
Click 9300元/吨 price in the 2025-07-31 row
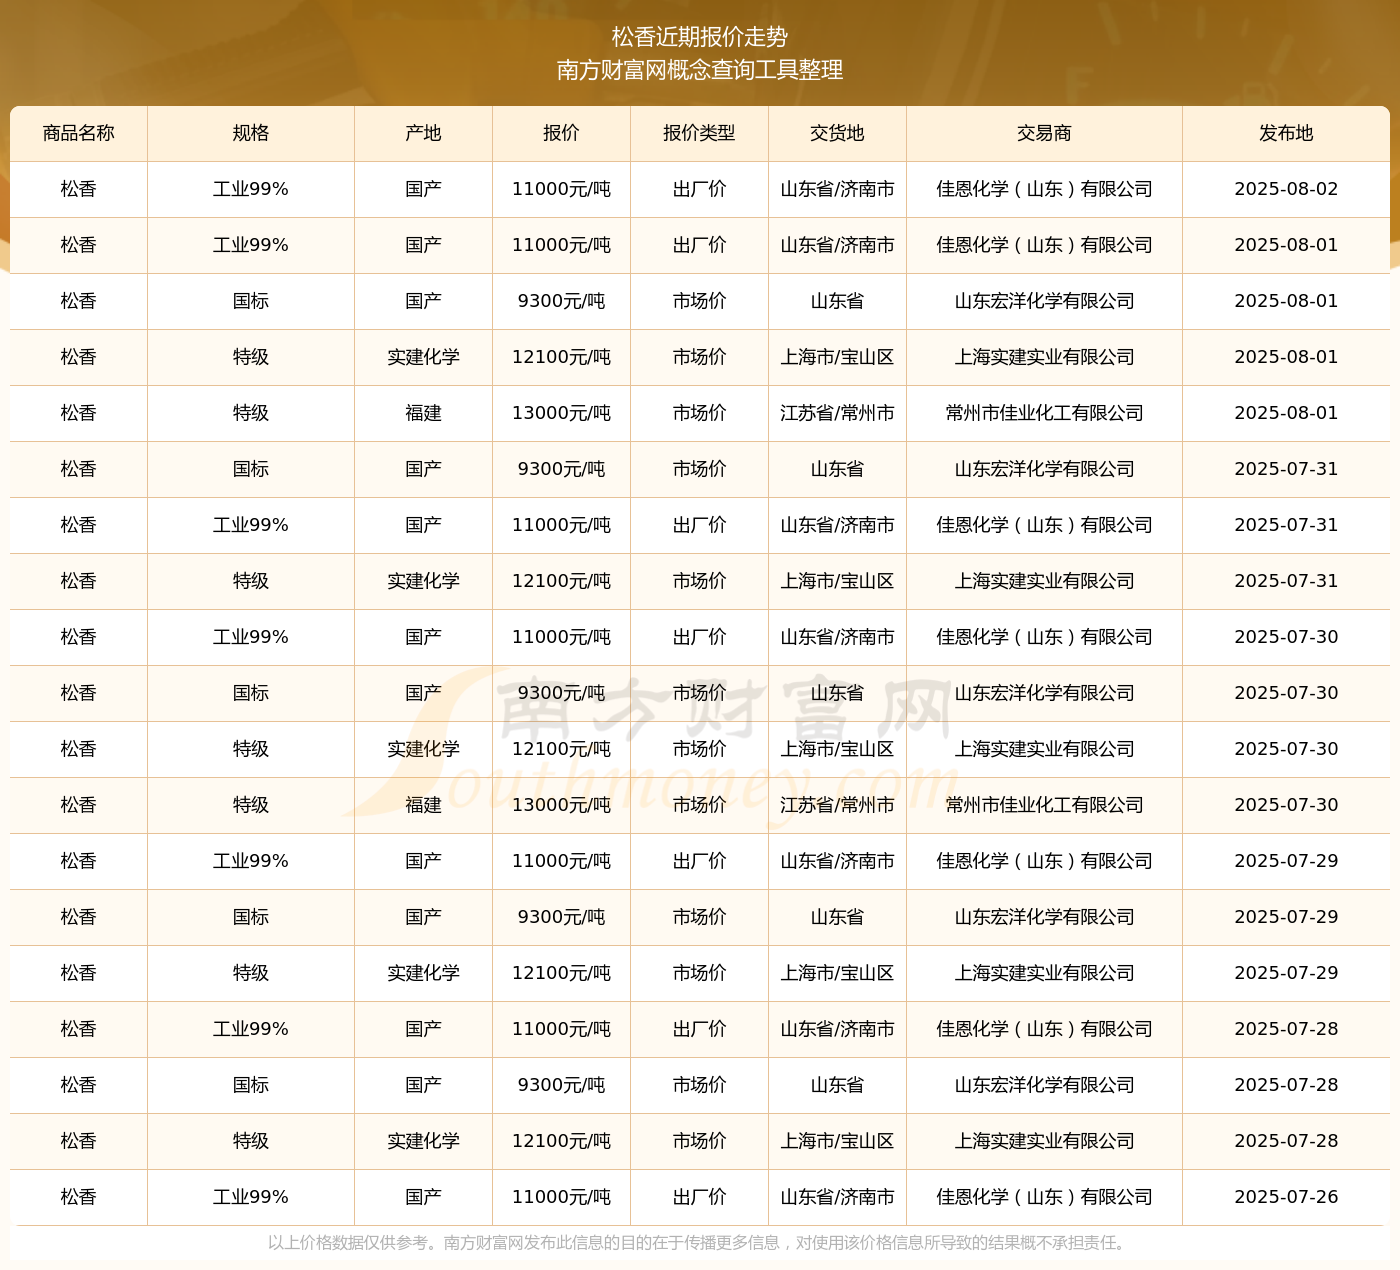pos(561,469)
